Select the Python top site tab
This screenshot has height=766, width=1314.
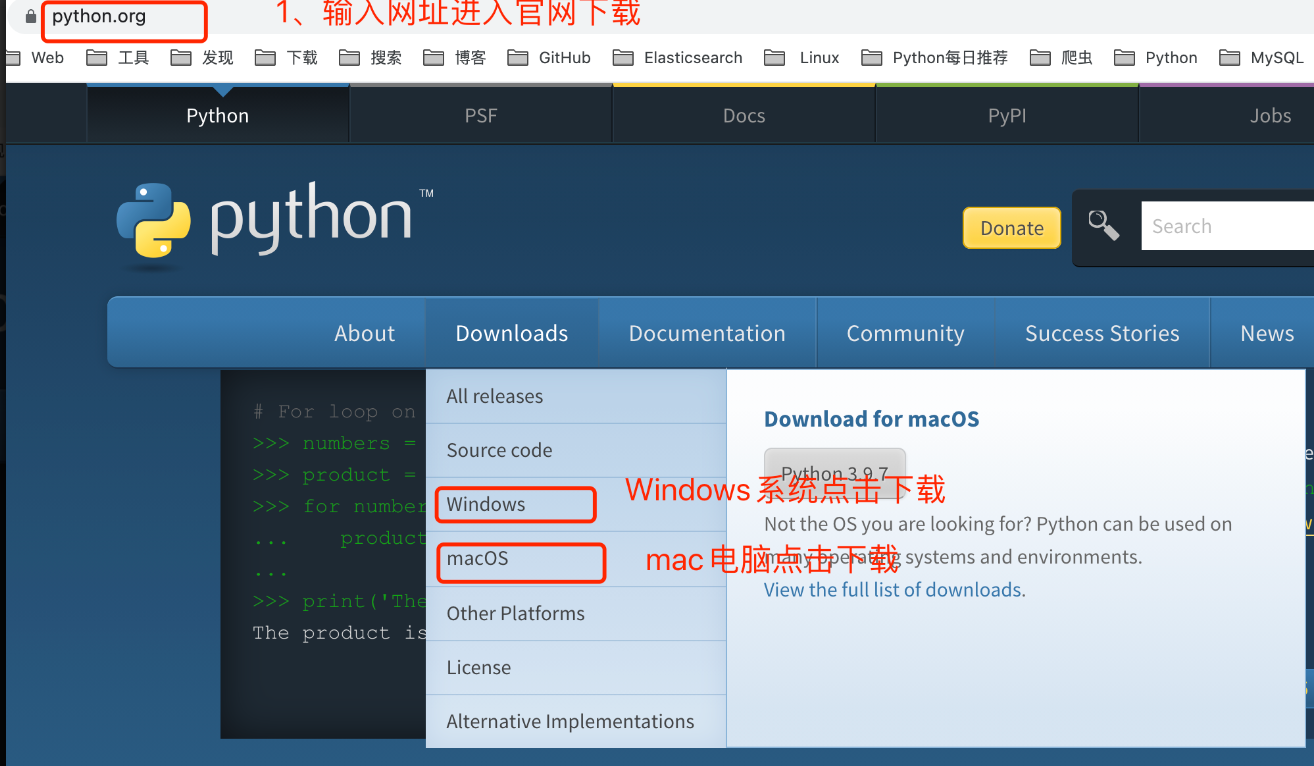tap(218, 115)
